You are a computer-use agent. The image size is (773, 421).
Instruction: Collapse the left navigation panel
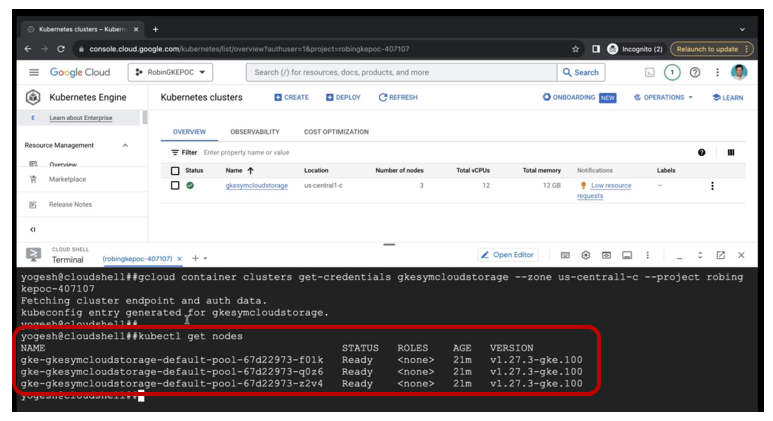33,230
